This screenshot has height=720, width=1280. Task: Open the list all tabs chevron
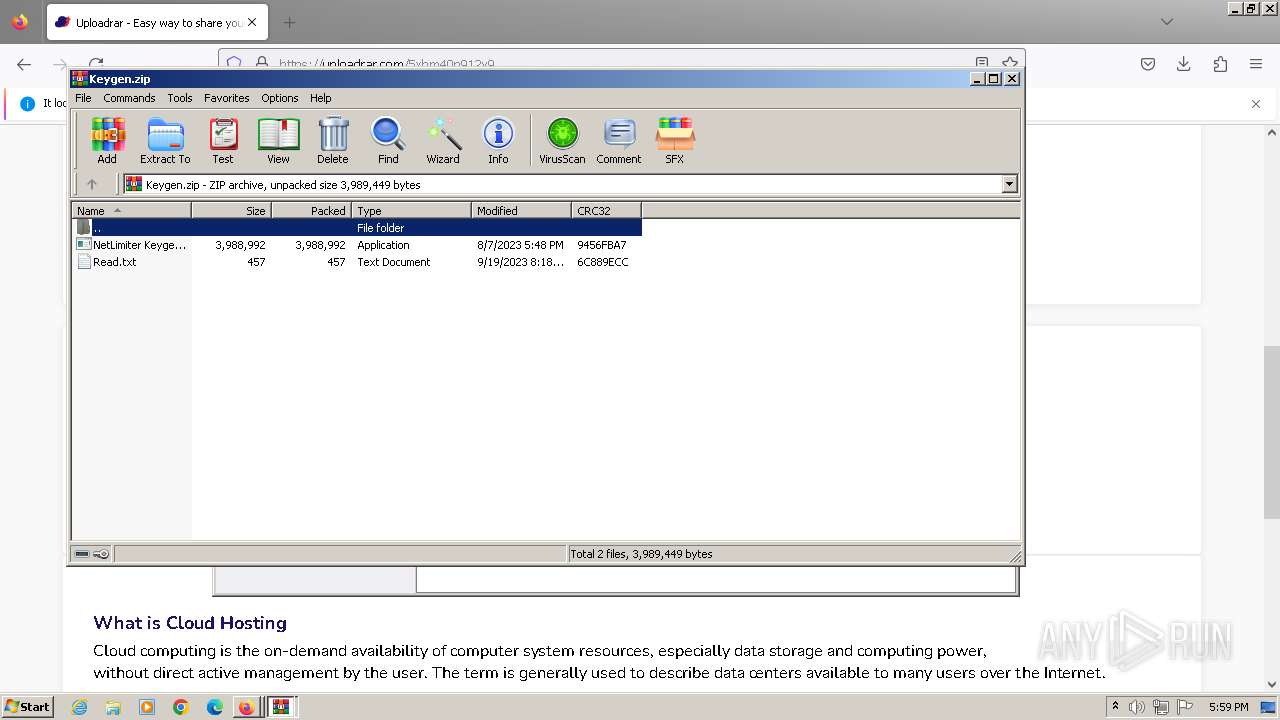click(1166, 22)
